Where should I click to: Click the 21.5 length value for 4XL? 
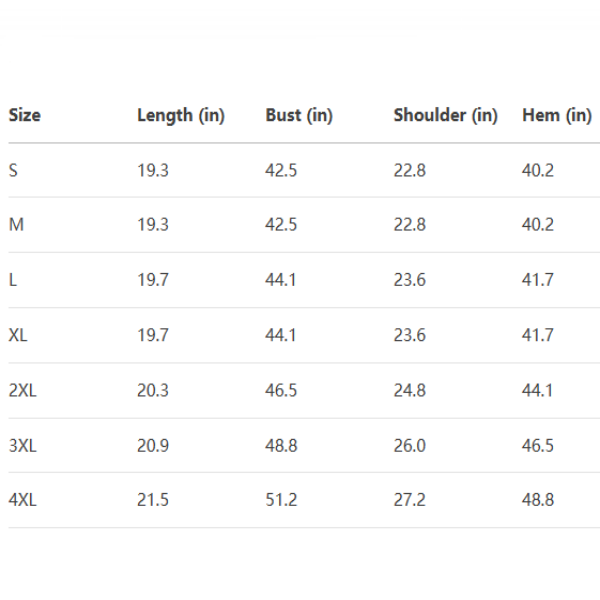pyautogui.click(x=153, y=500)
